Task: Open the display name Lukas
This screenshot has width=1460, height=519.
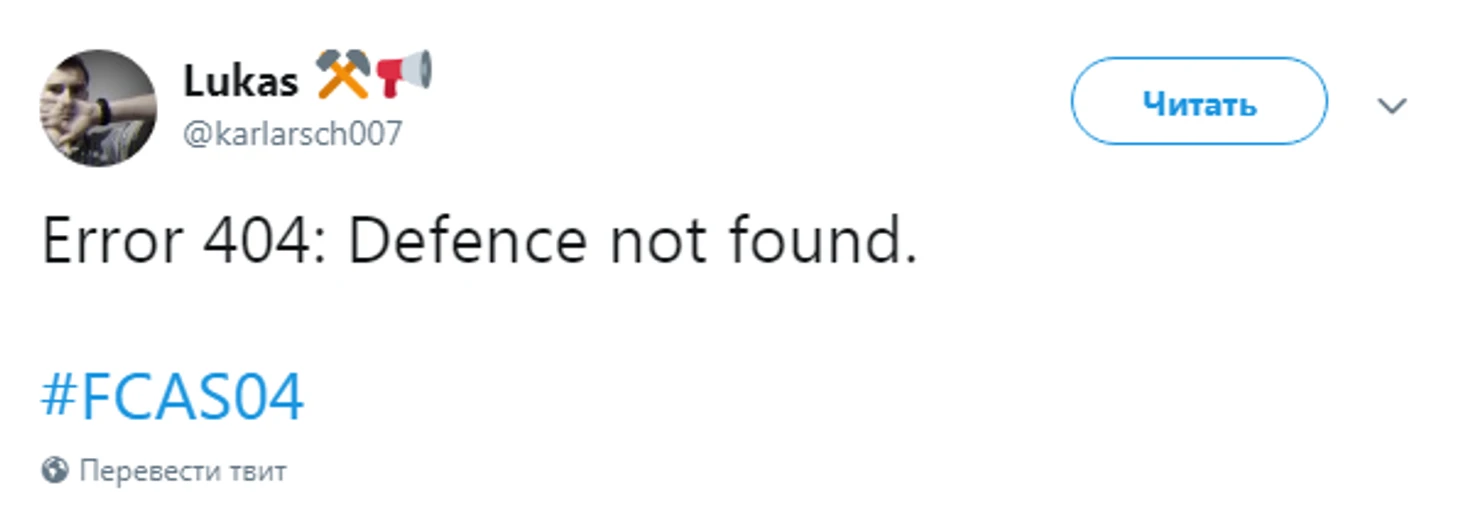Action: [240, 82]
